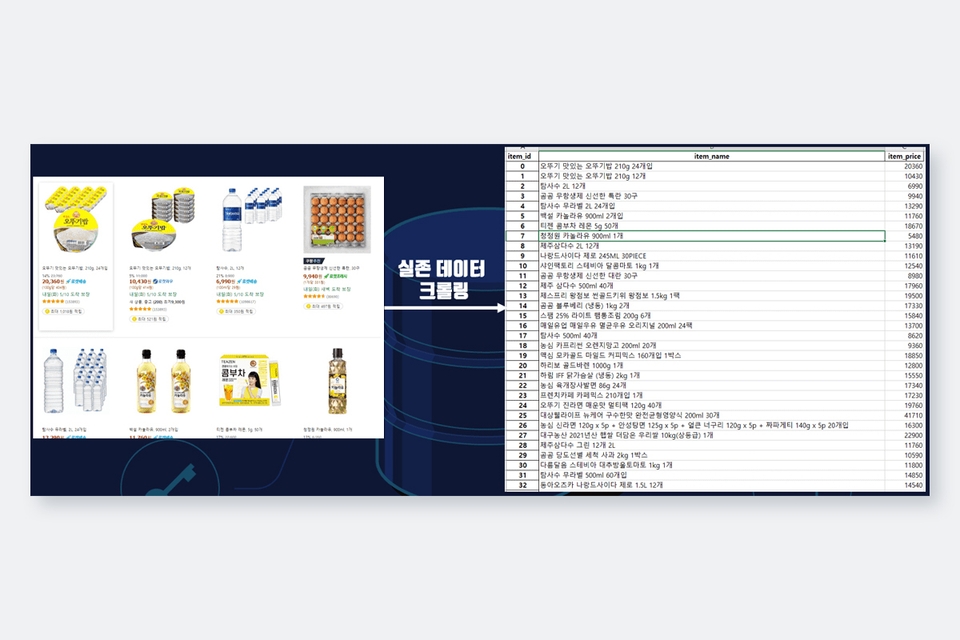Click price cell 5480
The height and width of the screenshot is (640, 960).
tap(904, 236)
